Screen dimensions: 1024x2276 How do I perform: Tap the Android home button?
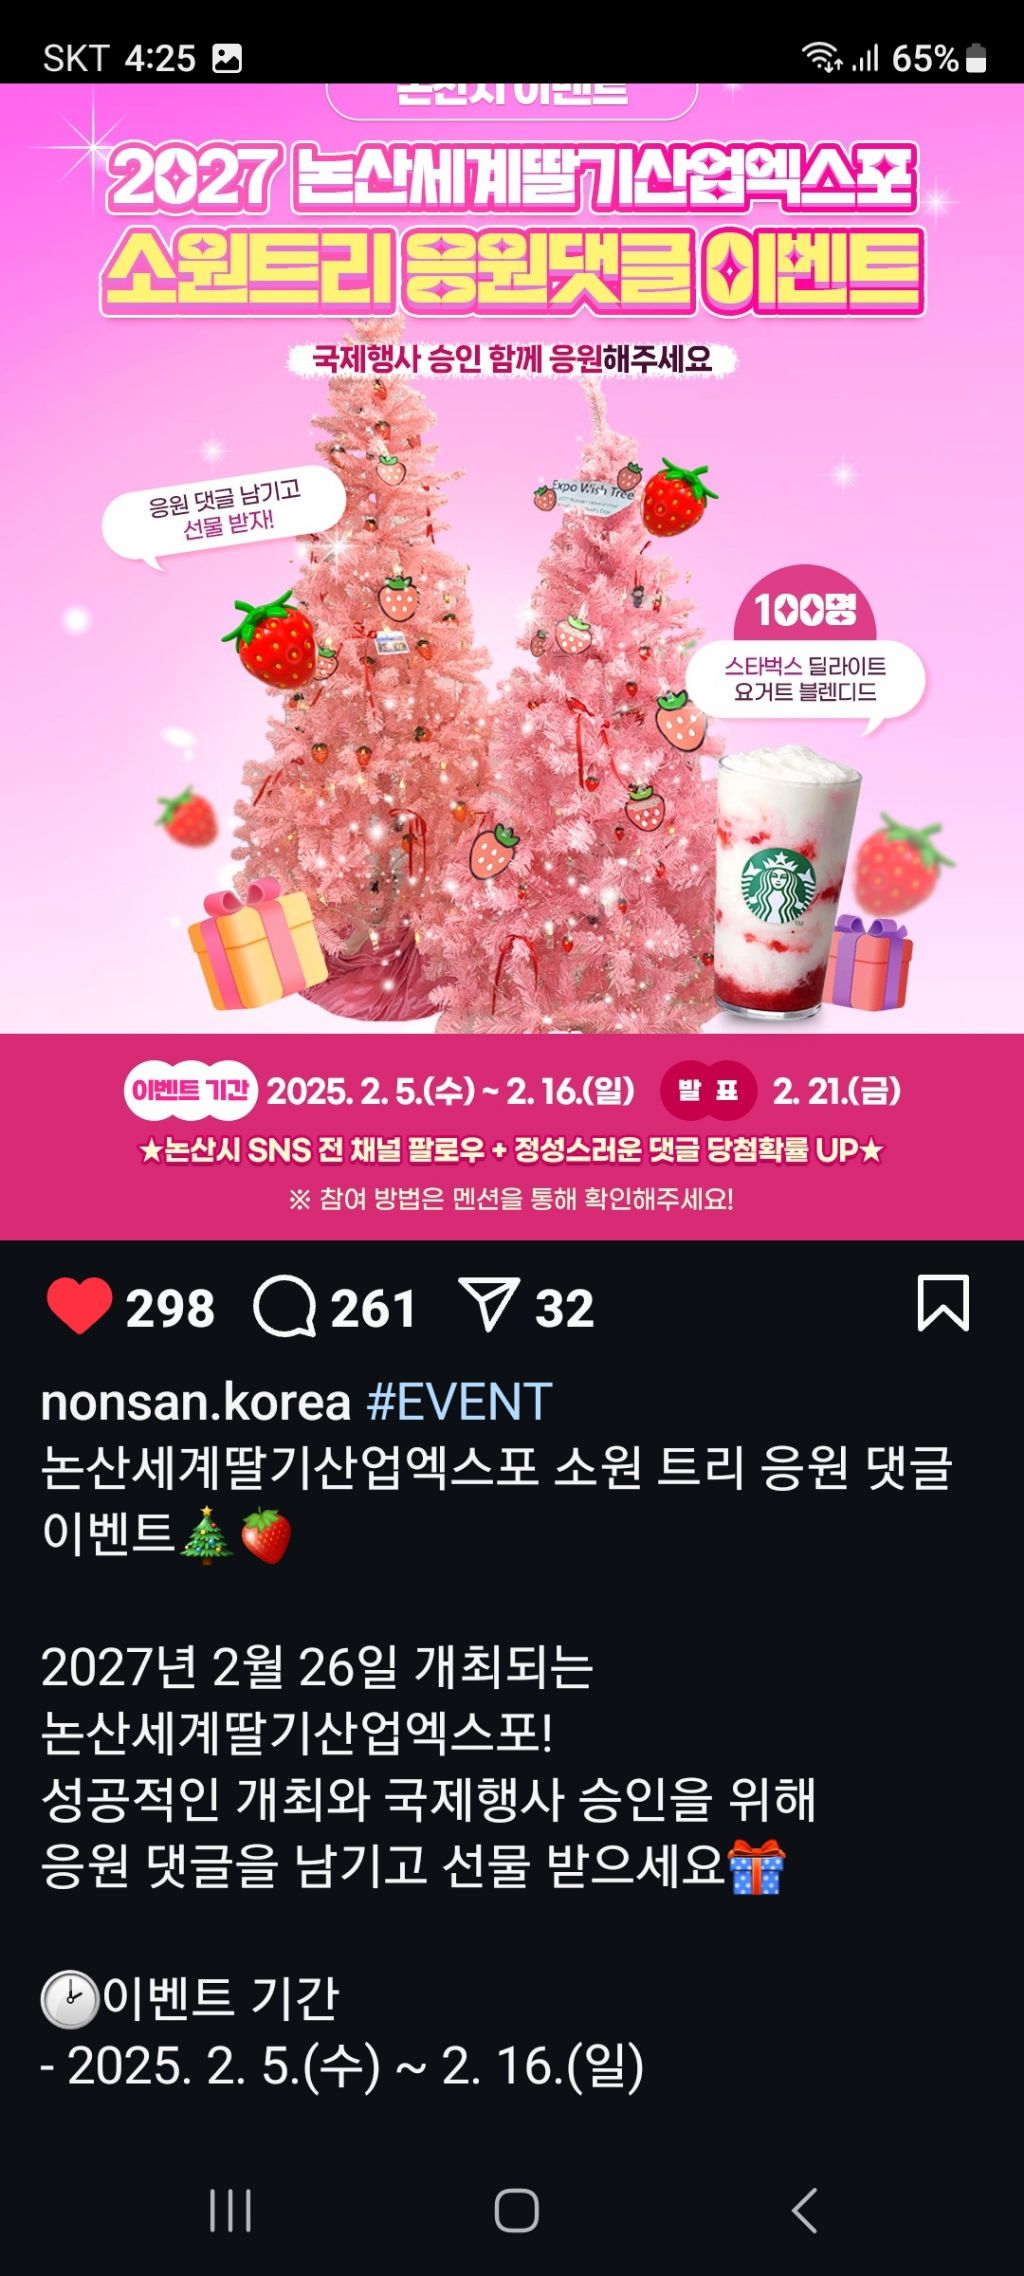[x=517, y=2210]
